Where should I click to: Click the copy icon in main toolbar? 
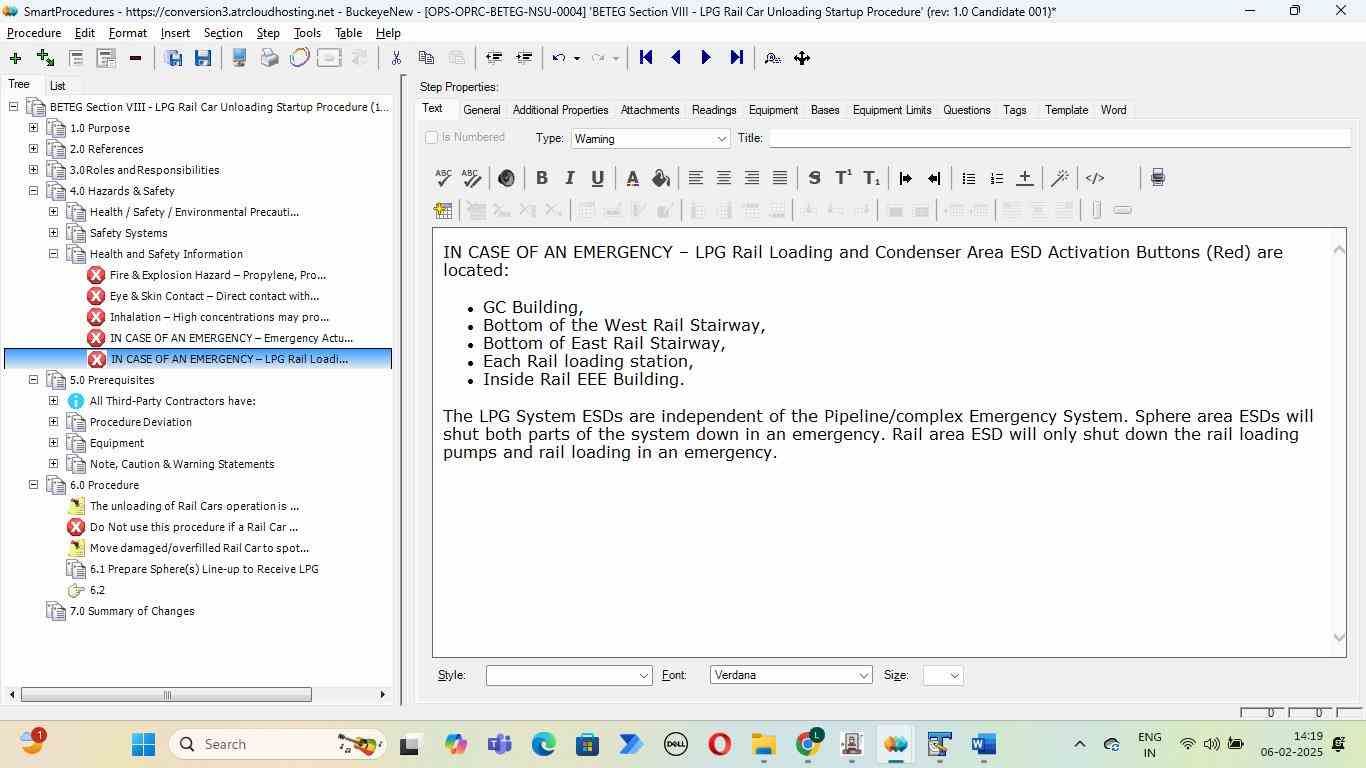426,58
